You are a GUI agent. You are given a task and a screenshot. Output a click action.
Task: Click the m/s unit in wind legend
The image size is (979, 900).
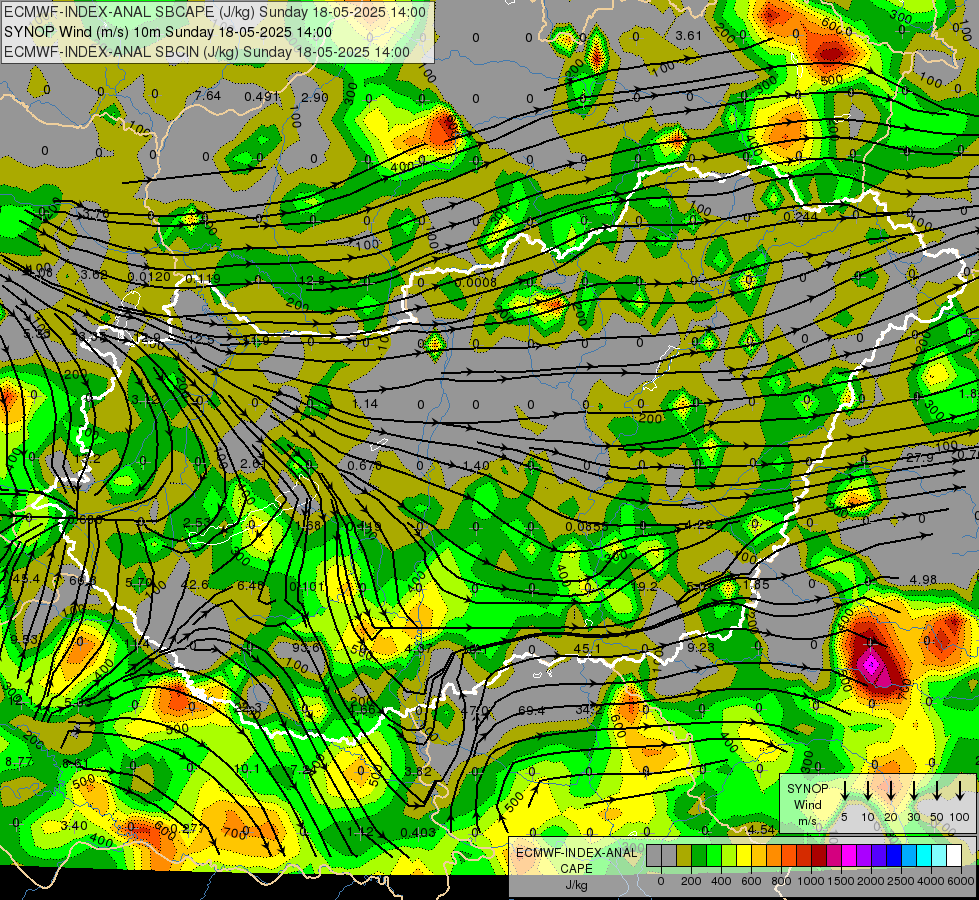pyautogui.click(x=807, y=821)
